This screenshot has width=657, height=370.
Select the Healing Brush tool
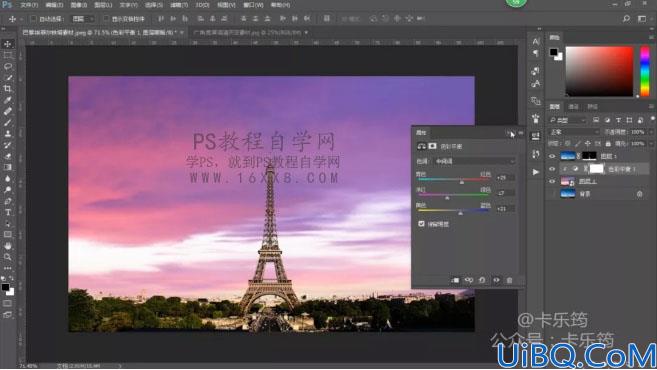click(x=8, y=111)
